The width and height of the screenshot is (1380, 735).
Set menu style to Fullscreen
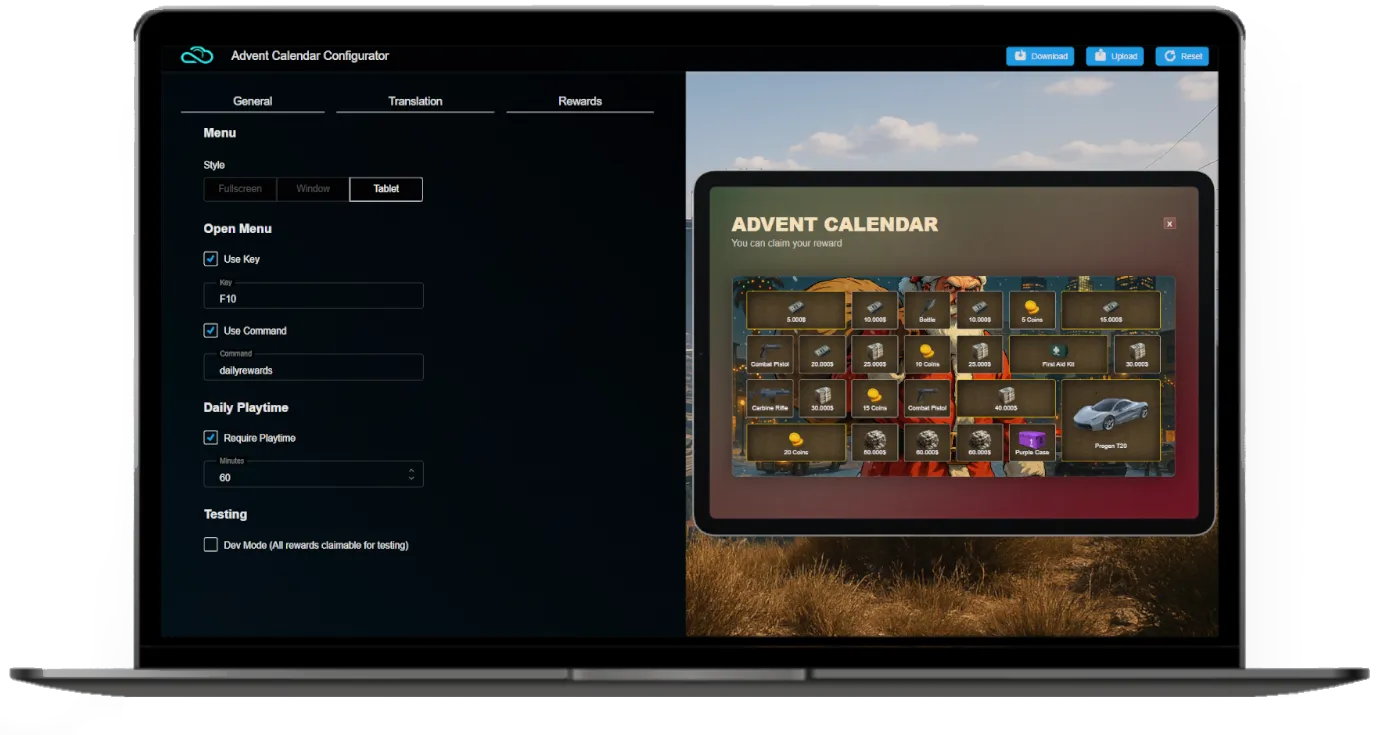click(x=240, y=189)
